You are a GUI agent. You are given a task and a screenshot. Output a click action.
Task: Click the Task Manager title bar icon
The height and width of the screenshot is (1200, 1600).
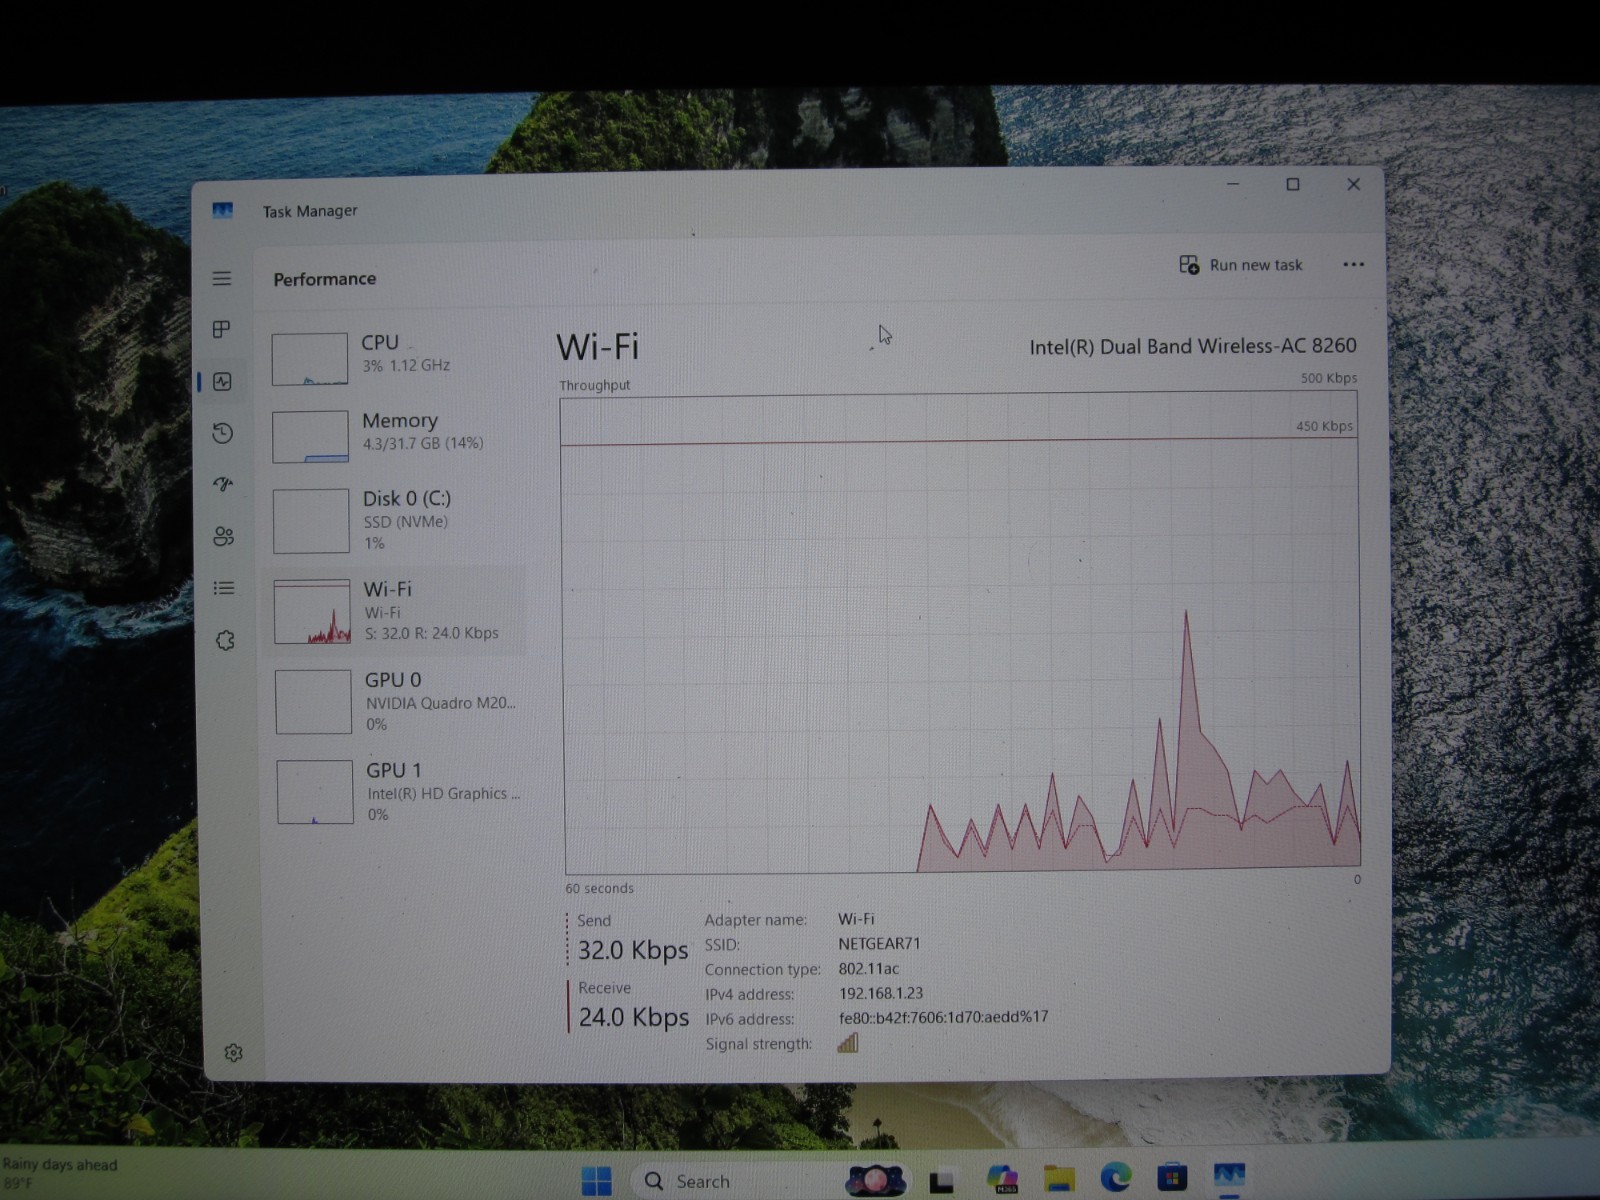[x=223, y=210]
